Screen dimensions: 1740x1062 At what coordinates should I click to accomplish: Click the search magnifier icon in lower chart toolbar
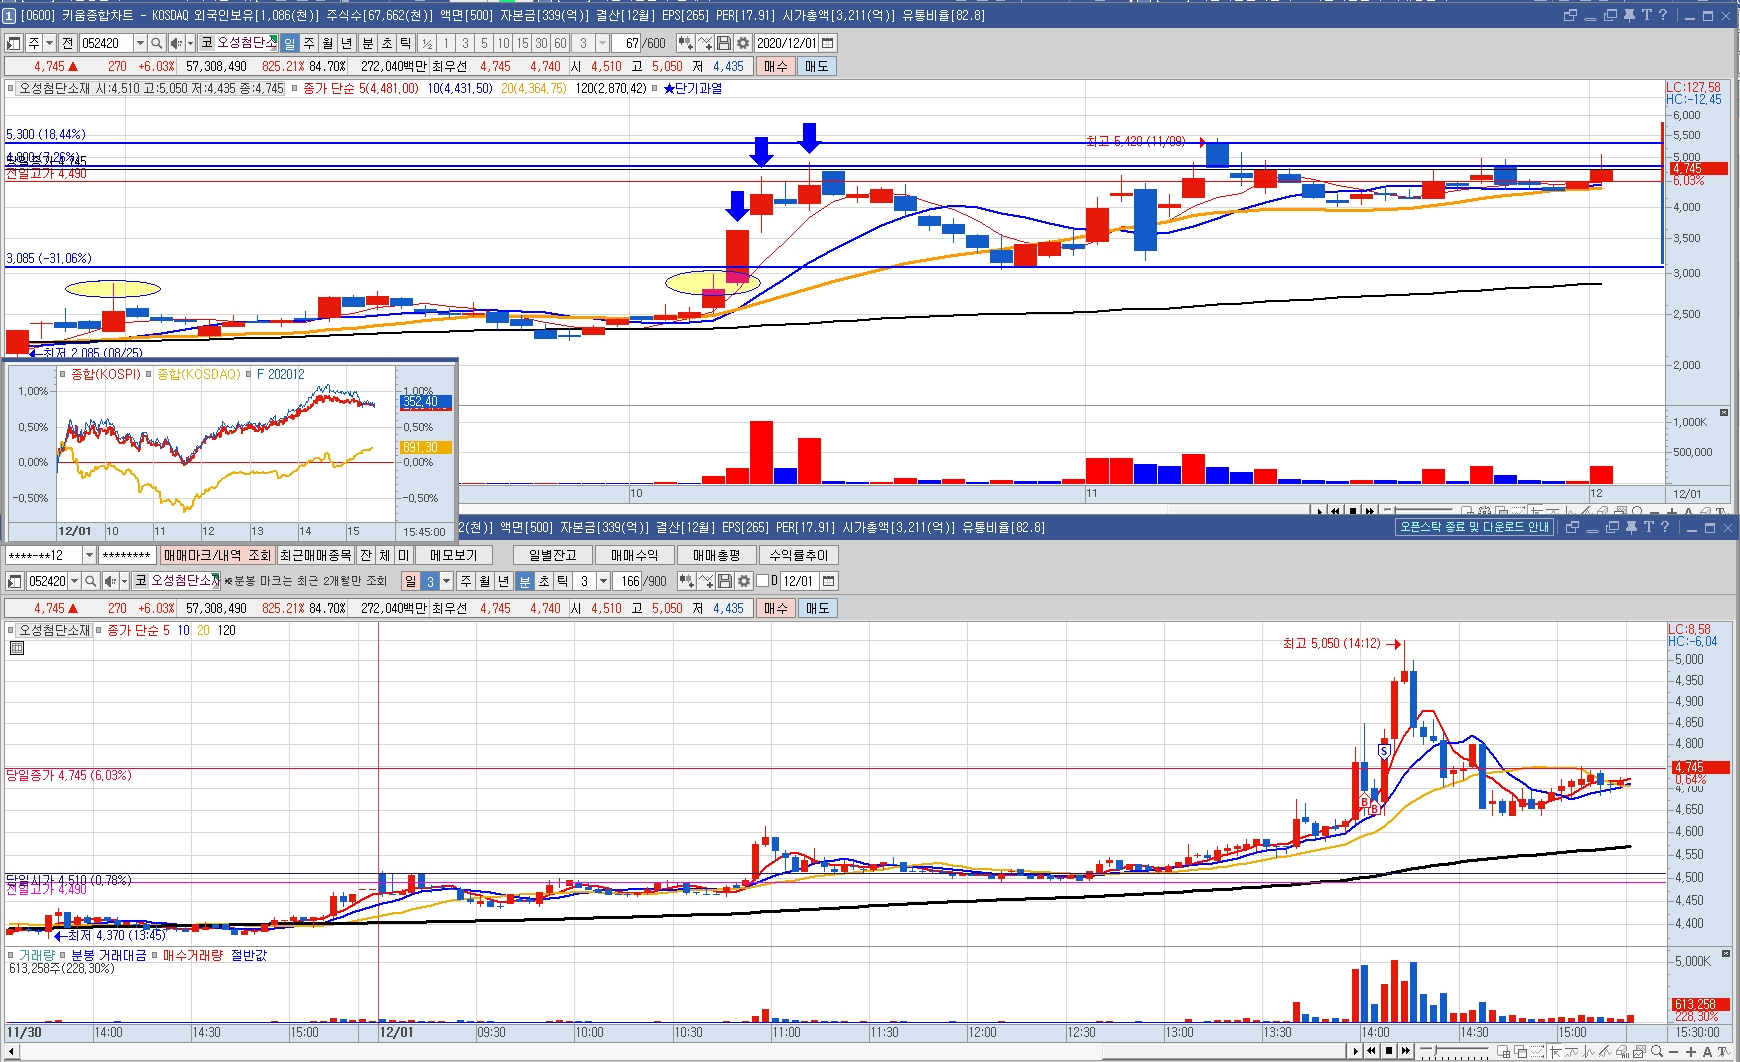click(90, 581)
